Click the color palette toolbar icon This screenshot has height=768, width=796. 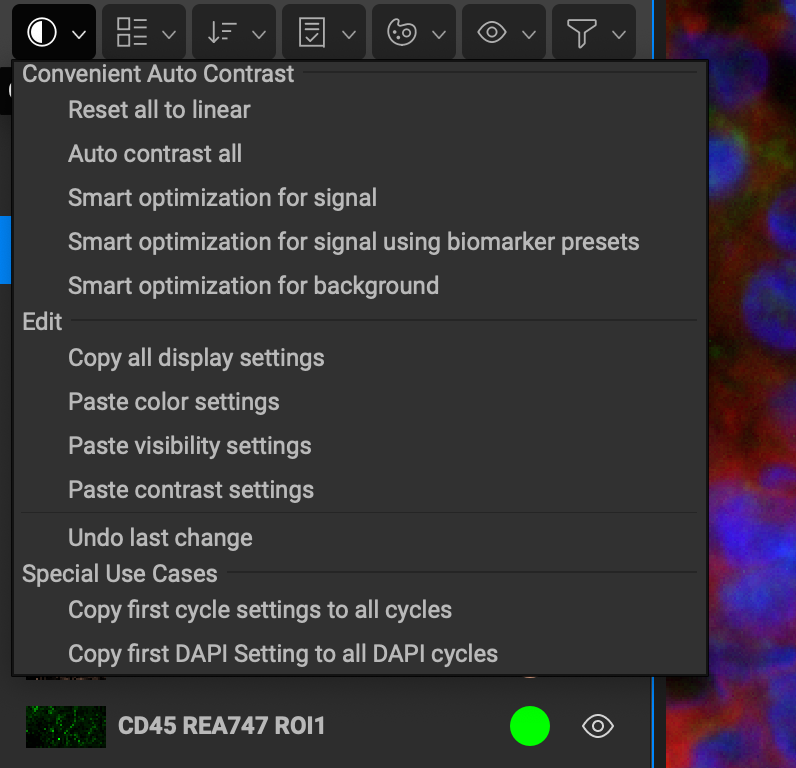pyautogui.click(x=402, y=32)
